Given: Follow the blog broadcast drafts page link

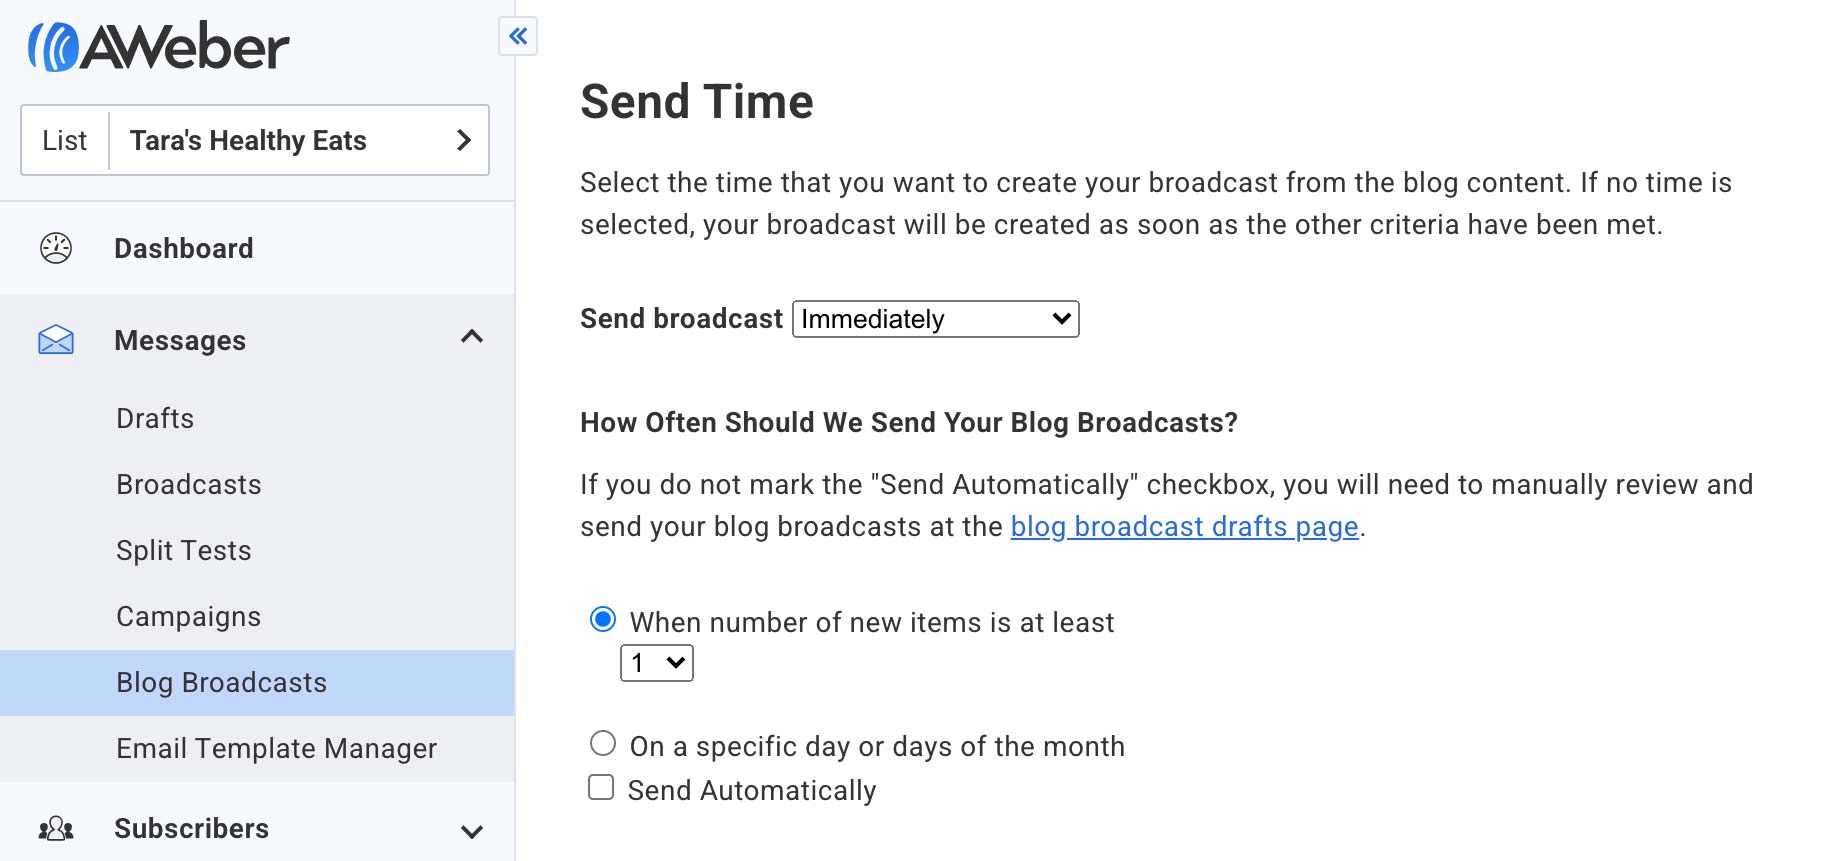Looking at the screenshot, I should (1184, 526).
